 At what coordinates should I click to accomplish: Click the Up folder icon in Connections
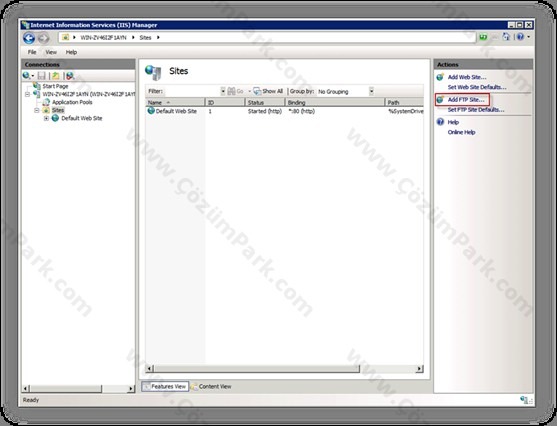[x=56, y=76]
